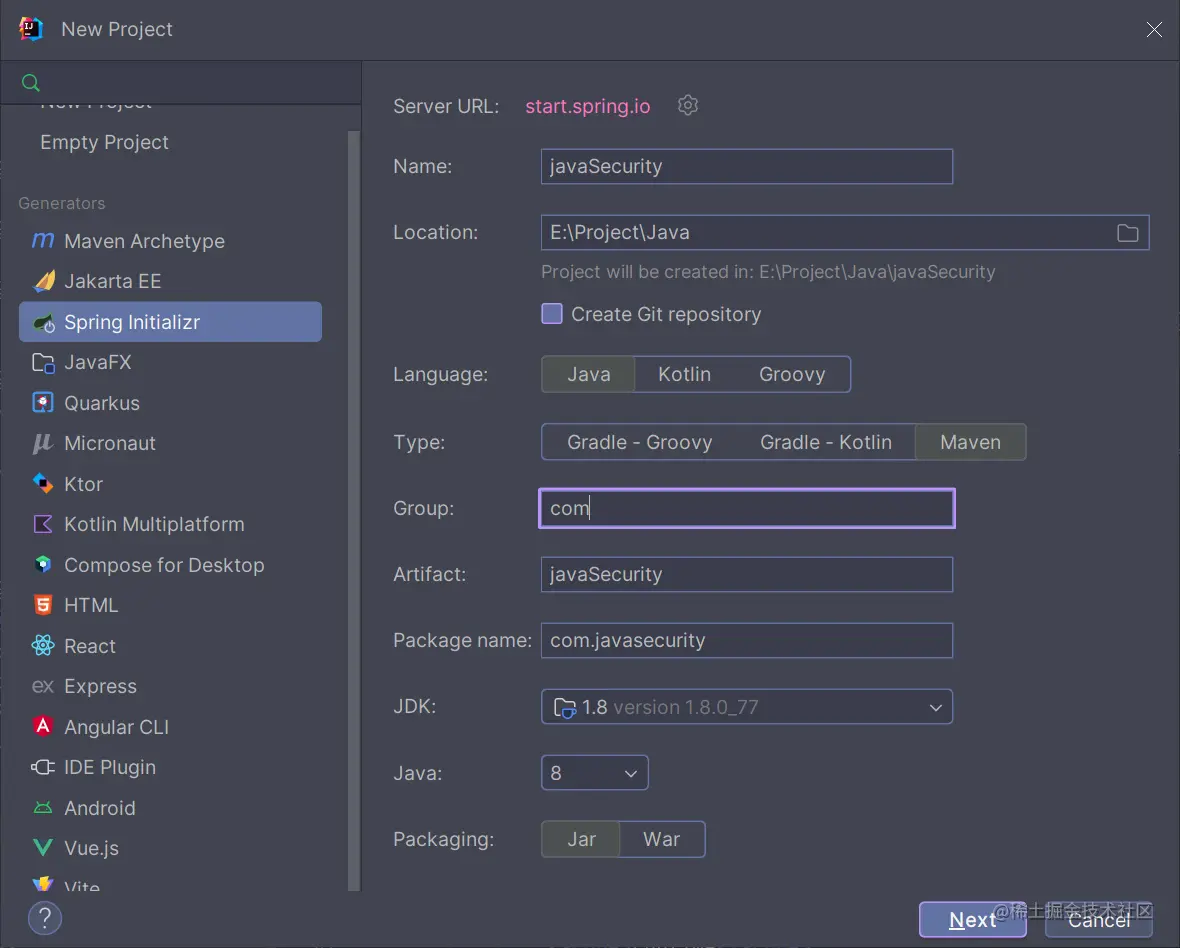Click into the Artifact text field
Viewport: 1180px width, 948px height.
tap(746, 574)
